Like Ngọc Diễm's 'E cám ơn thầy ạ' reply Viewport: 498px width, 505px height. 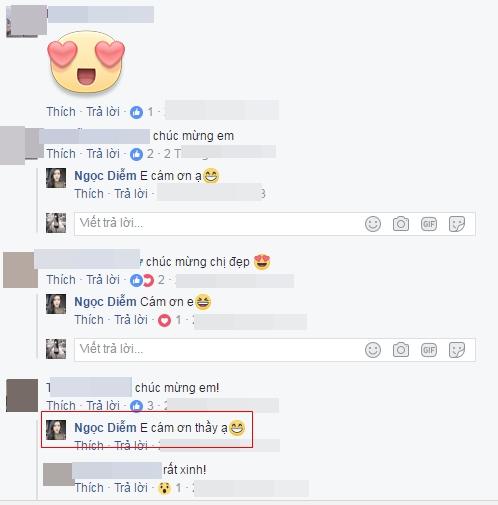click(x=89, y=446)
